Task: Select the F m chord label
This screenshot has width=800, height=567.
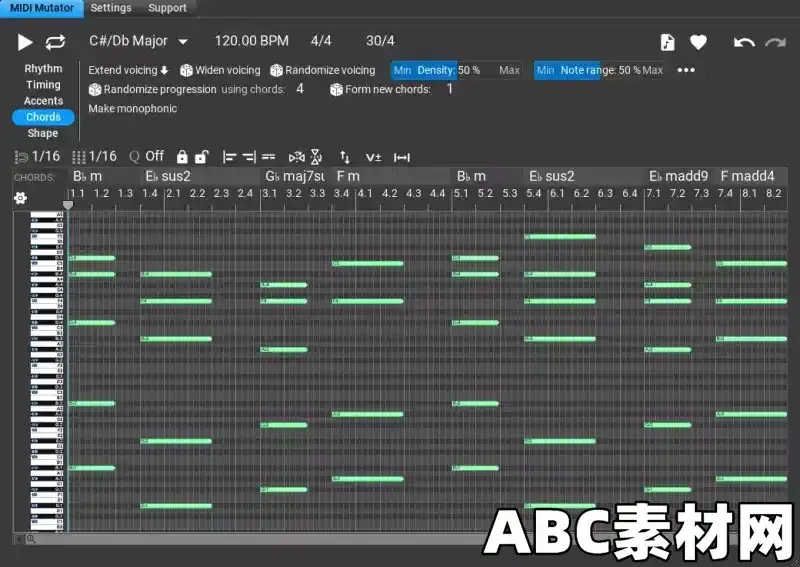Action: (x=348, y=176)
